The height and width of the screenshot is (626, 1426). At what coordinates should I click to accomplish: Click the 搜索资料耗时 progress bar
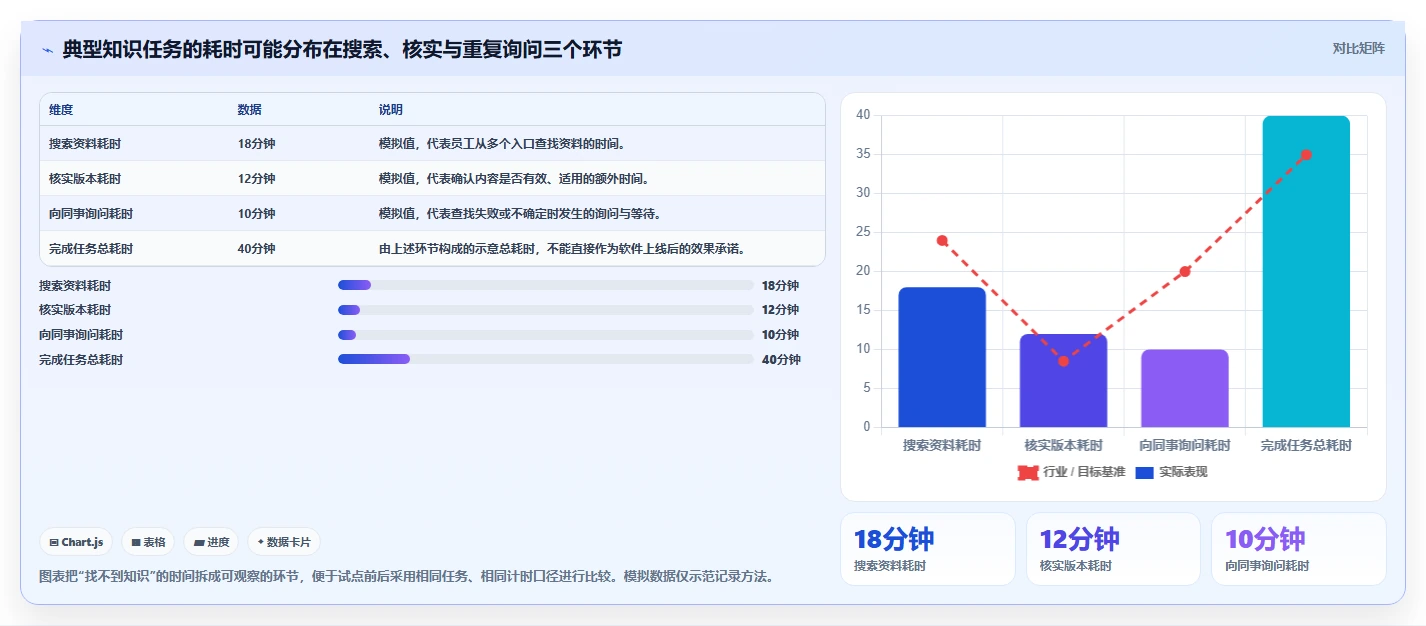click(x=546, y=285)
